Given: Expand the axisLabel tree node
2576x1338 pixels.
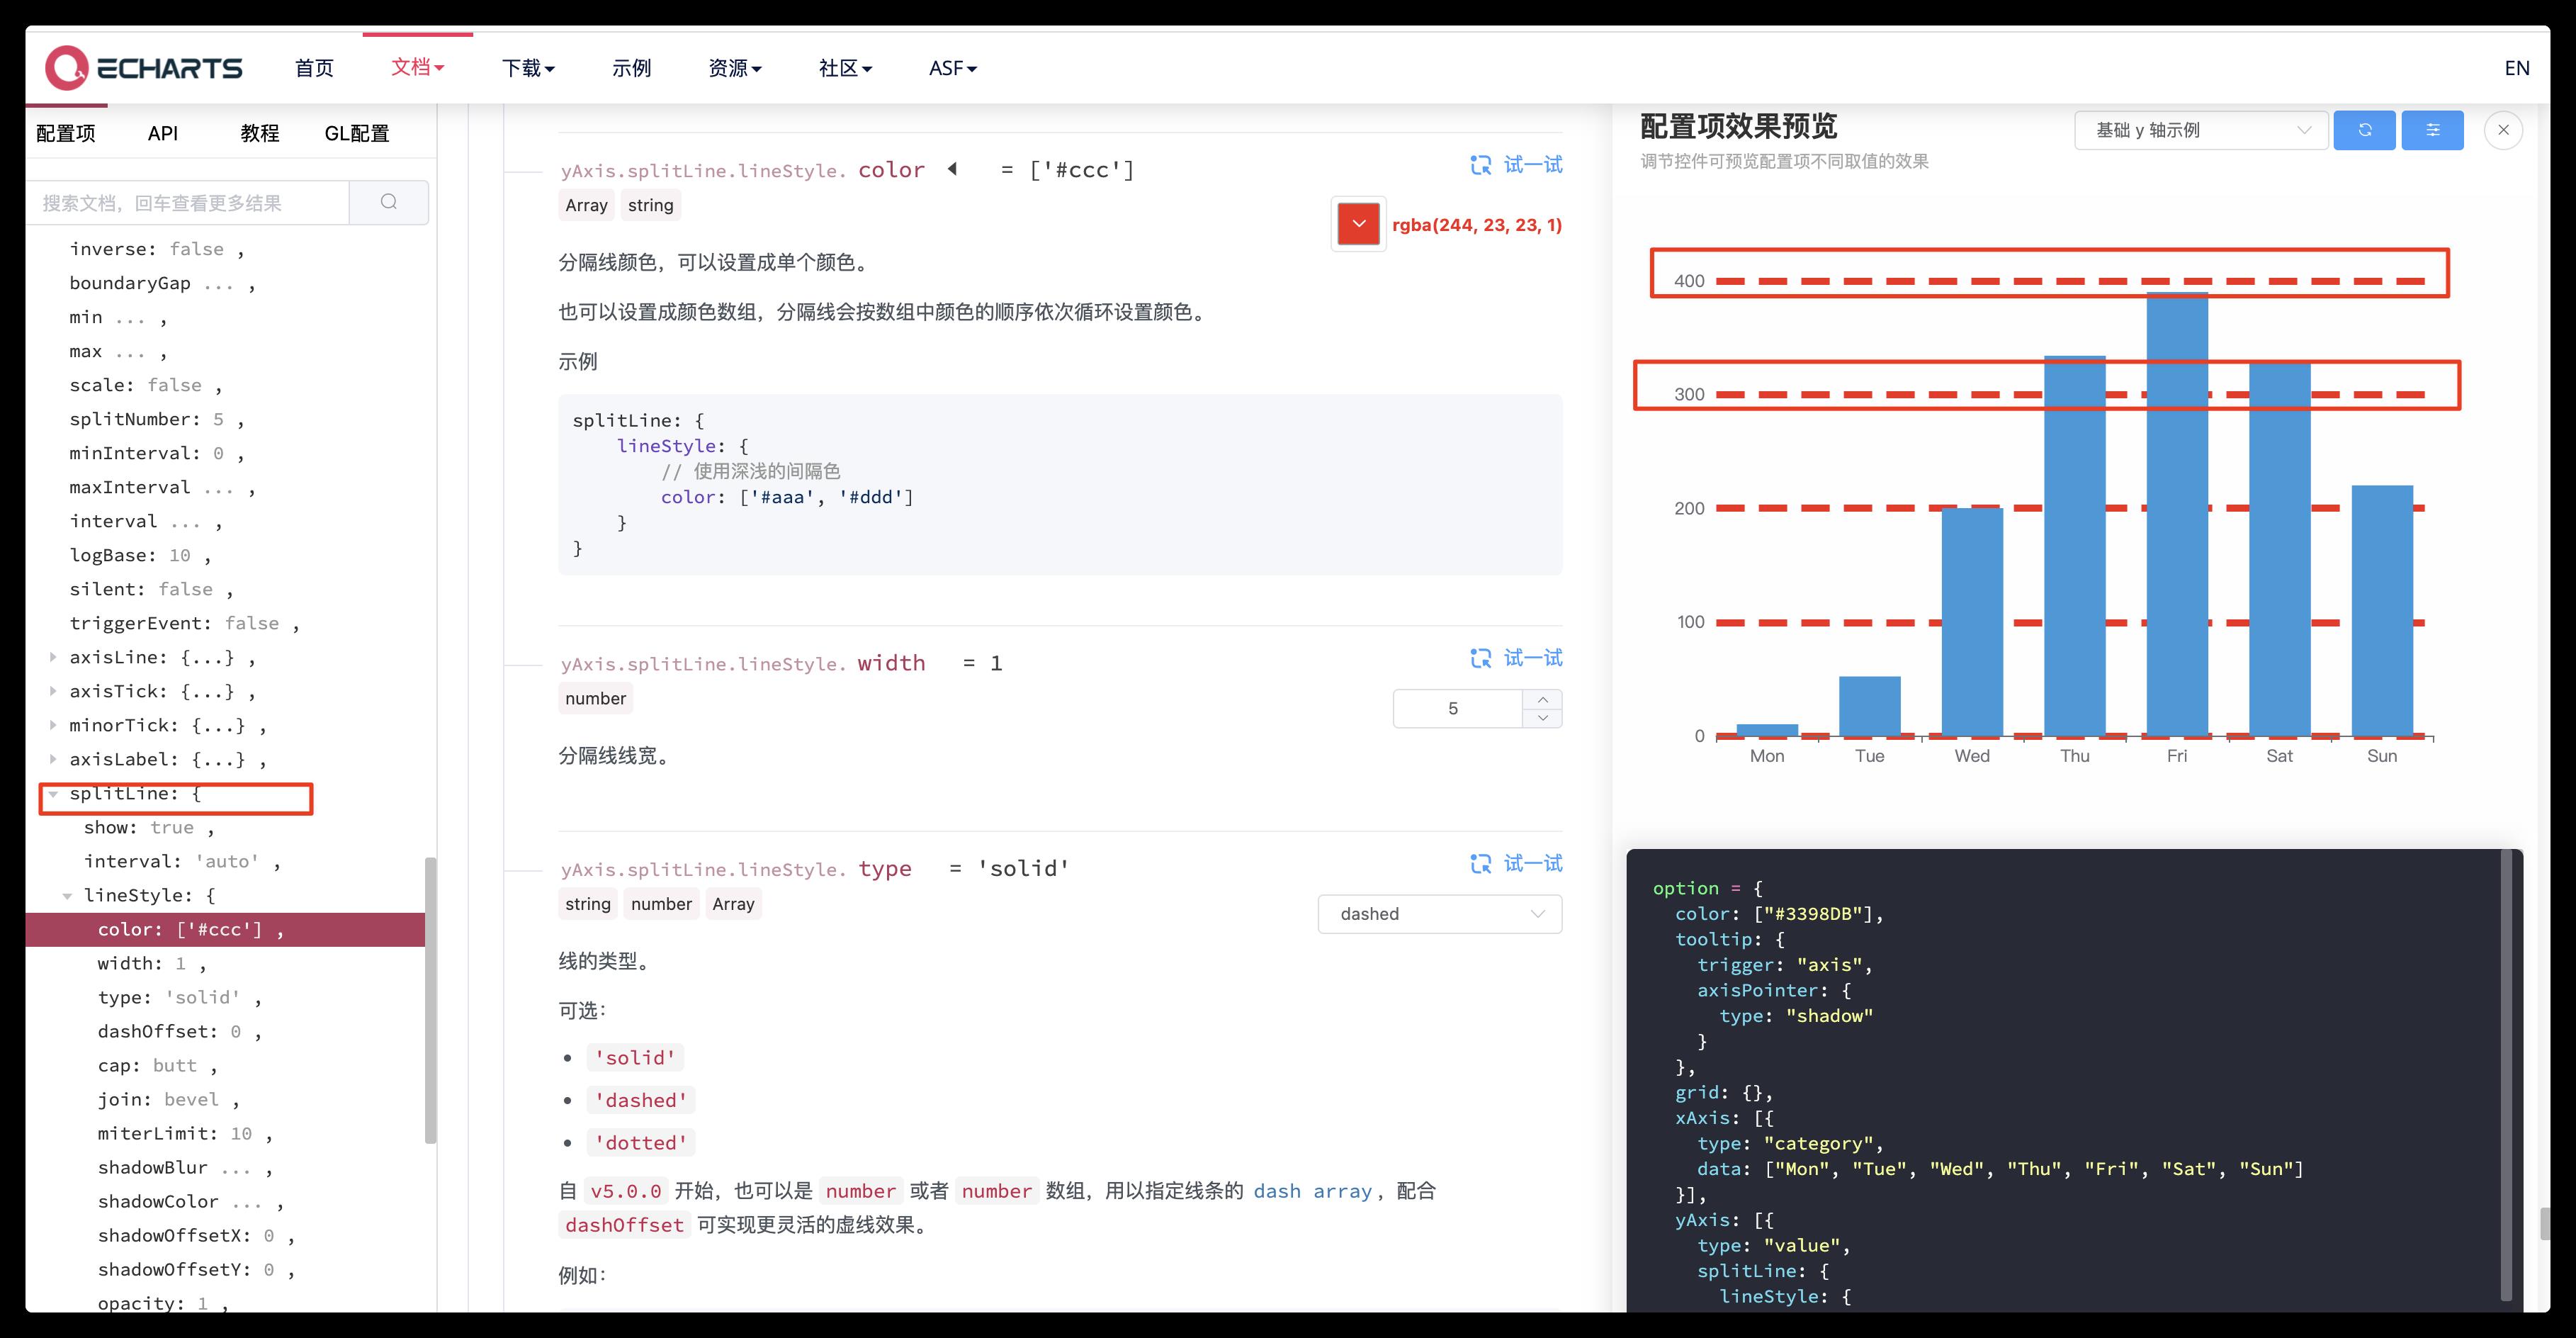Looking at the screenshot, I should click(53, 759).
